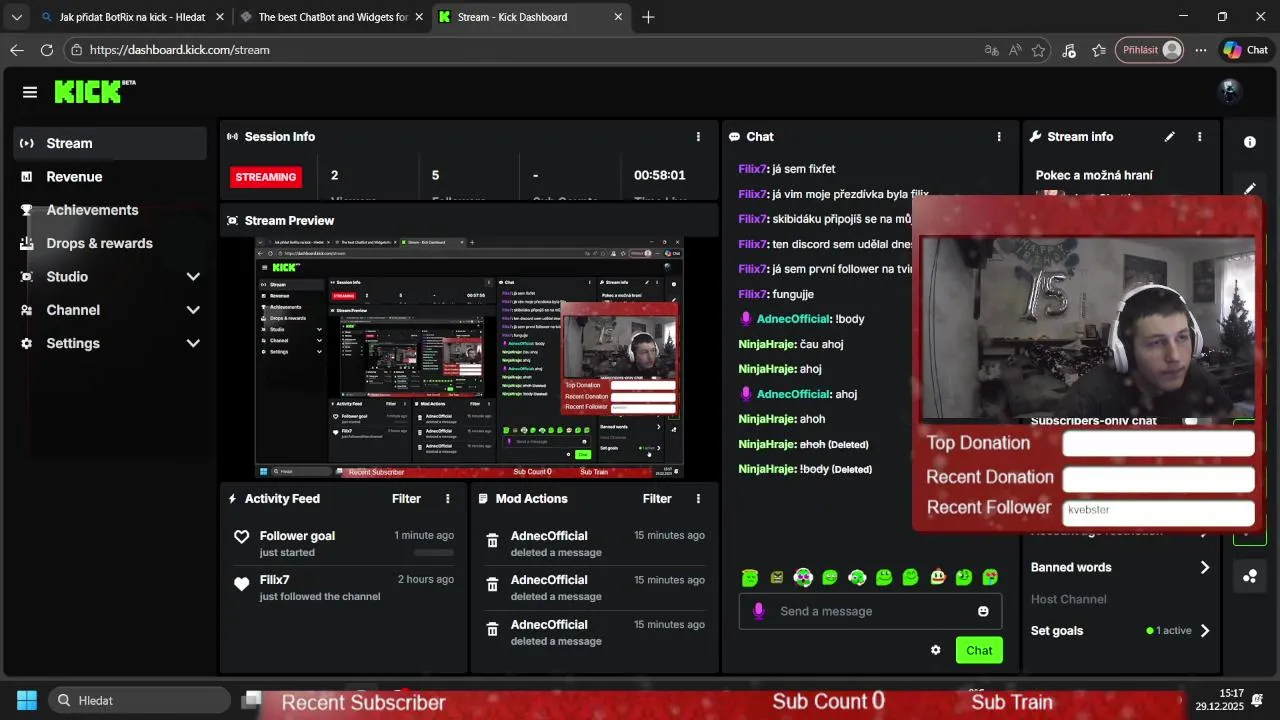This screenshot has height=720, width=1280.
Task: Open the browser tab list dropdown
Action: tap(17, 17)
